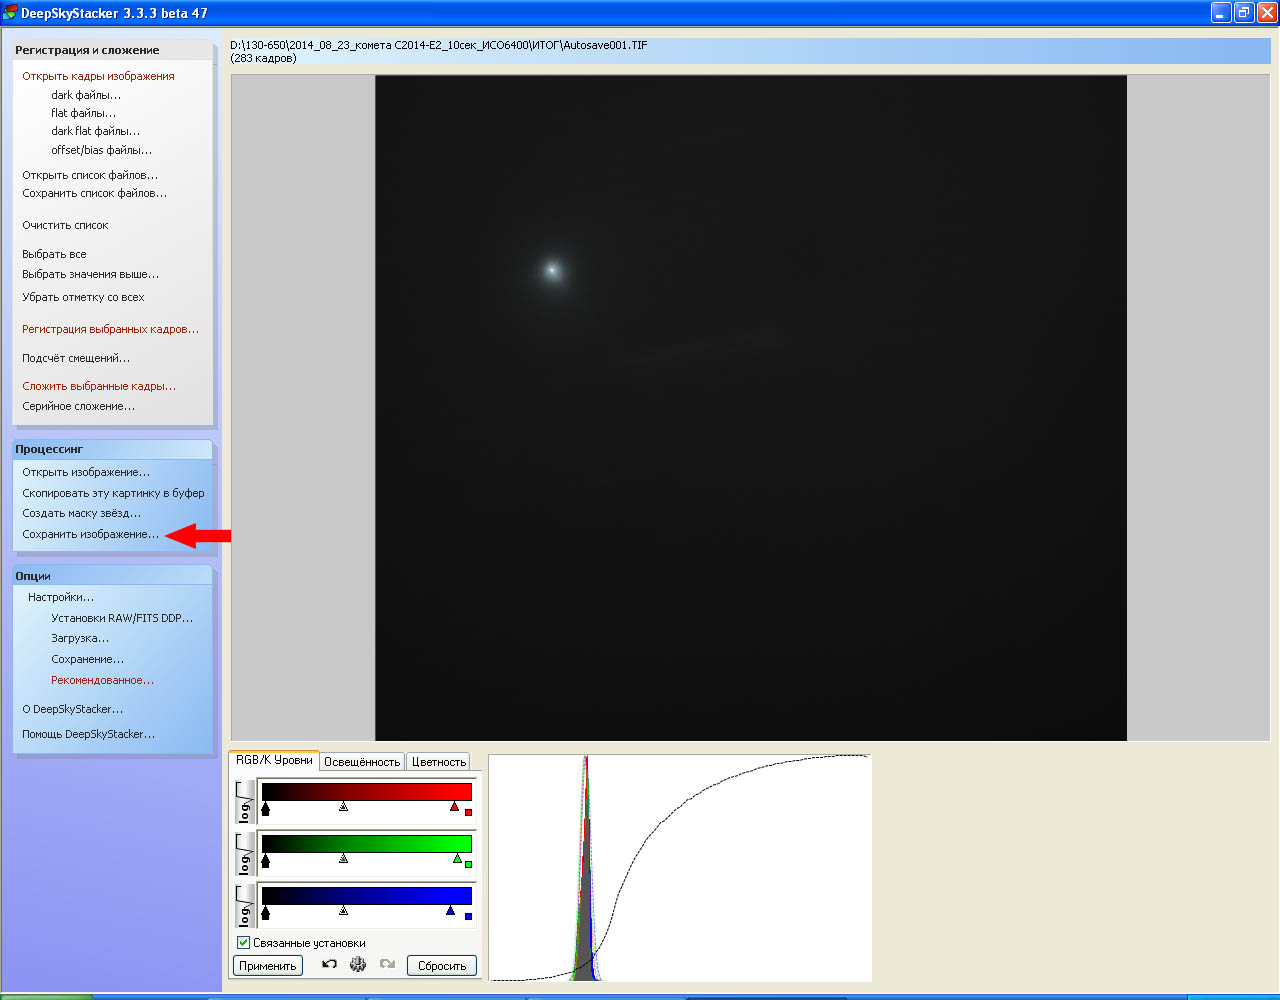Open the gear settings icon beside Apply
1280x1000 pixels.
click(358, 965)
